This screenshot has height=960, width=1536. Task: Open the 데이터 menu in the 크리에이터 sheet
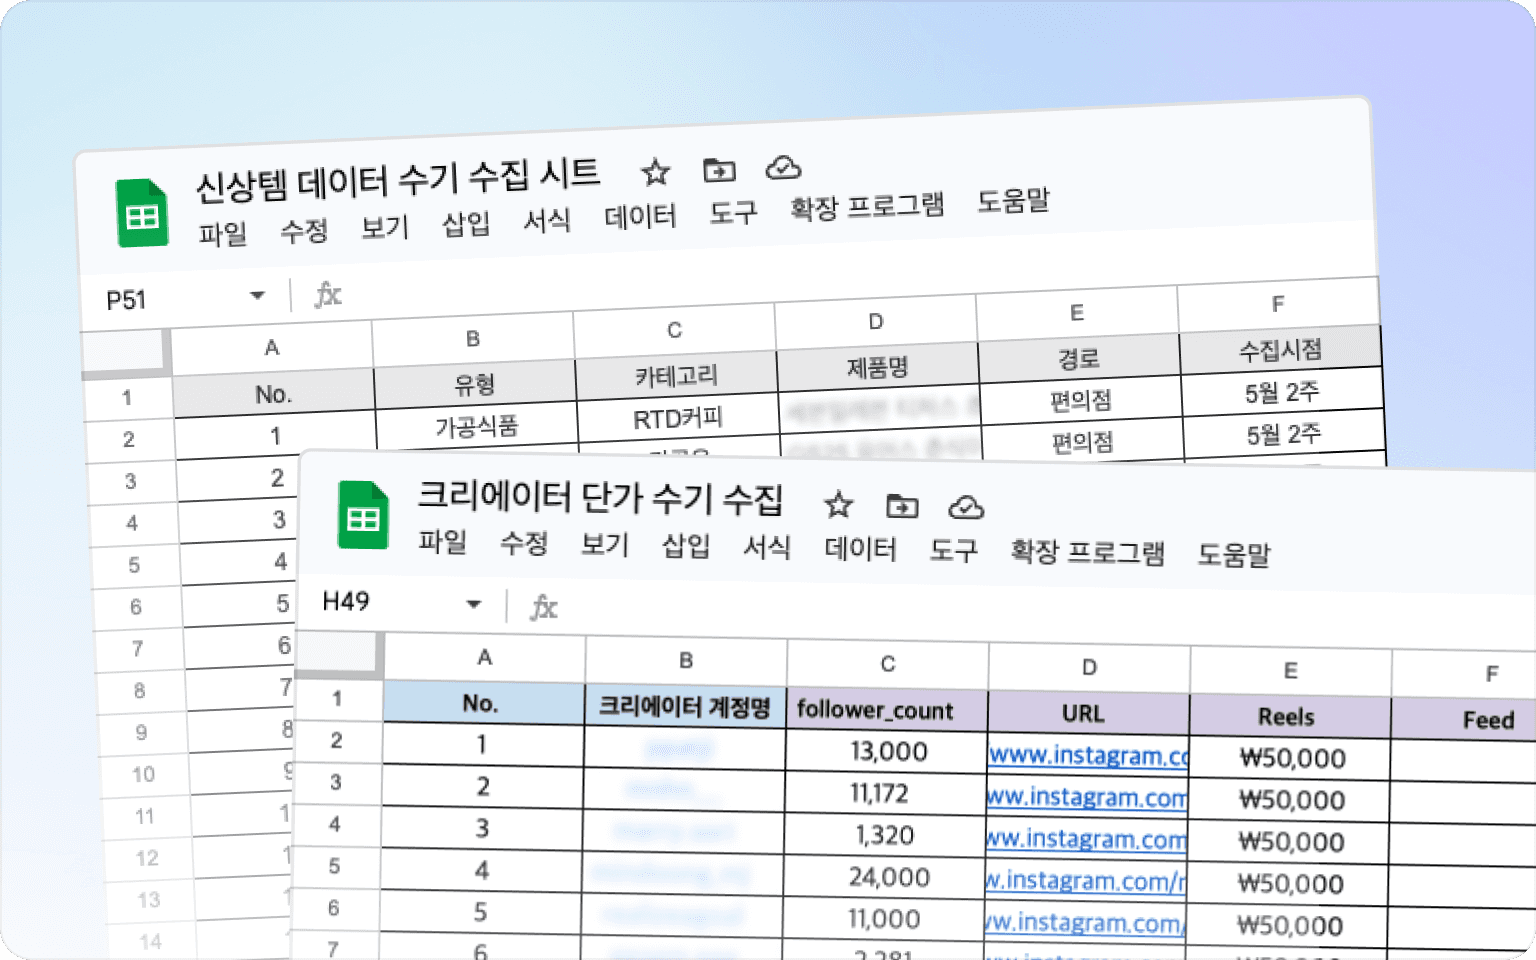[860, 549]
